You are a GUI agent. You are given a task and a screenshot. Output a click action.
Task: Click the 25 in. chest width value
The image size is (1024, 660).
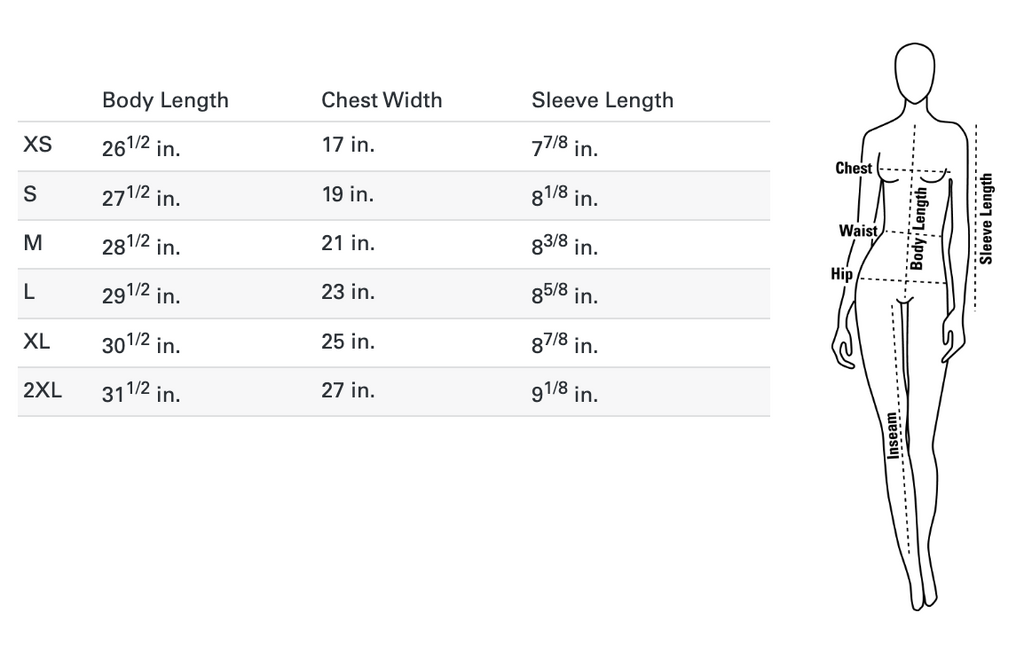(348, 341)
